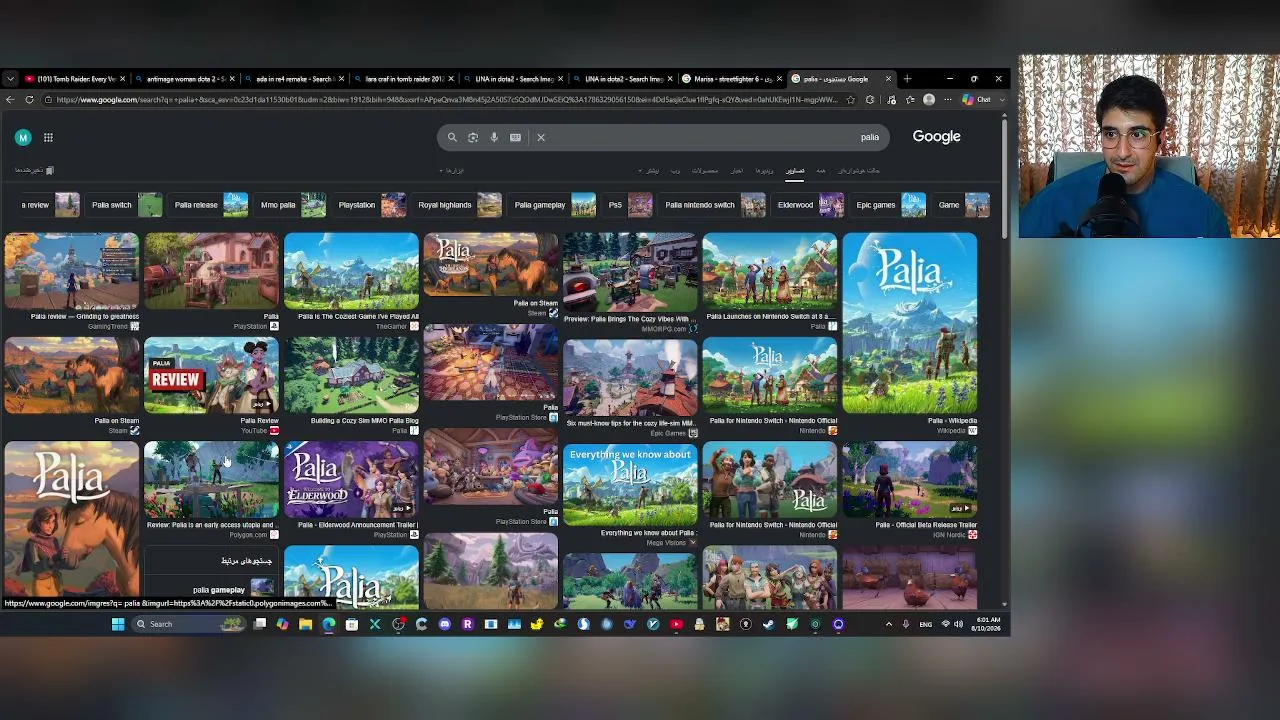This screenshot has height=720, width=1280.
Task: Open the Palia Review thumbnail with red REVIEW banner
Action: pyautogui.click(x=211, y=375)
